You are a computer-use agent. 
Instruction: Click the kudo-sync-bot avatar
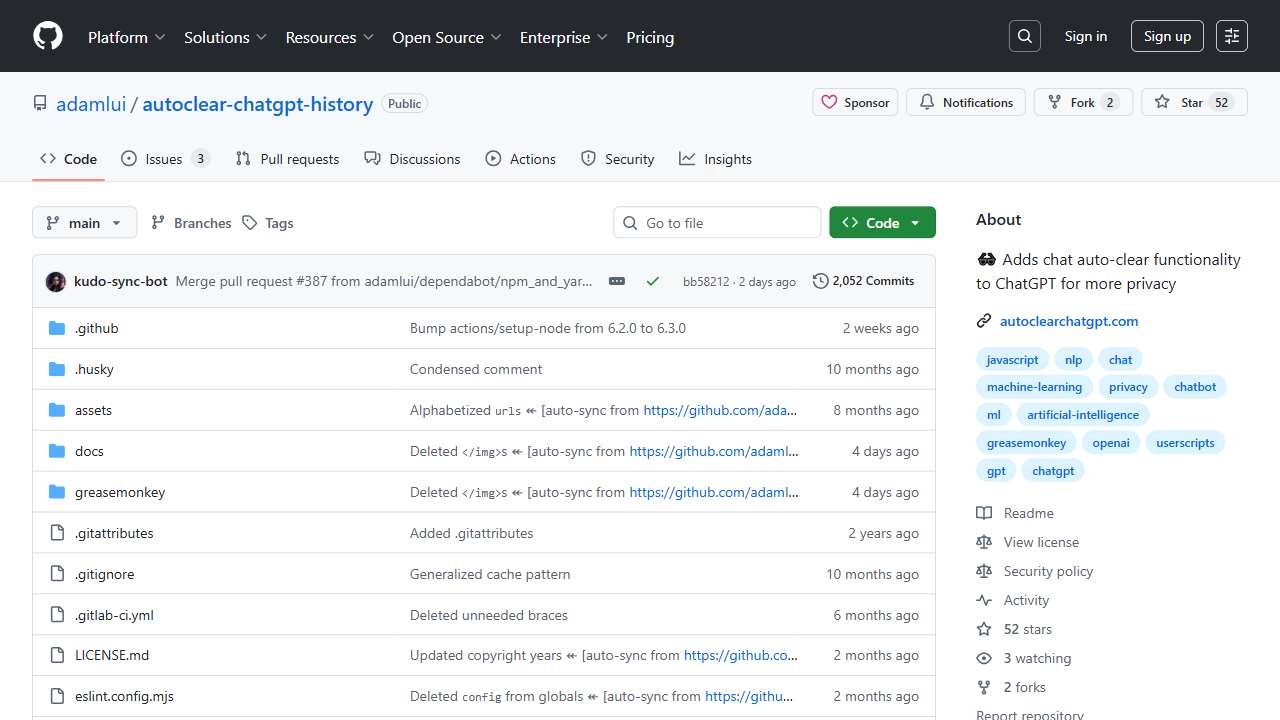click(56, 282)
